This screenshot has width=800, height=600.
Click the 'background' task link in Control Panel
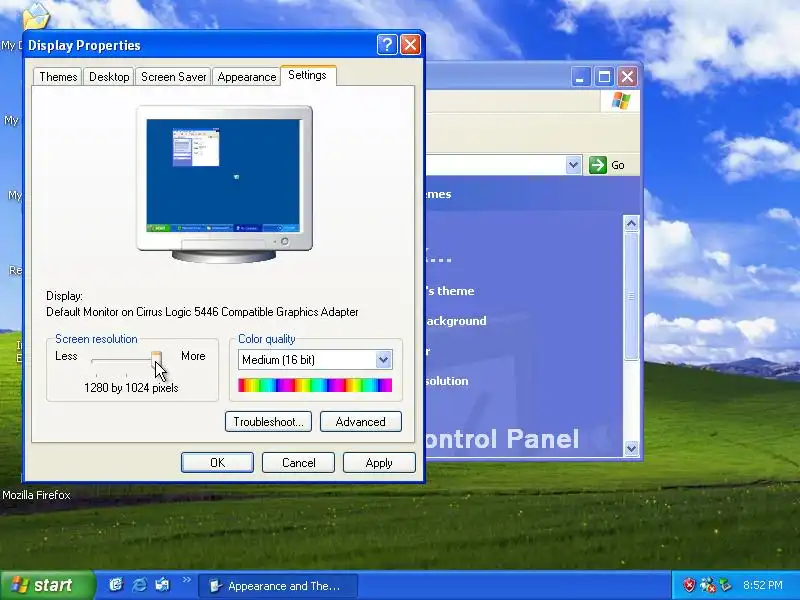pyautogui.click(x=456, y=321)
